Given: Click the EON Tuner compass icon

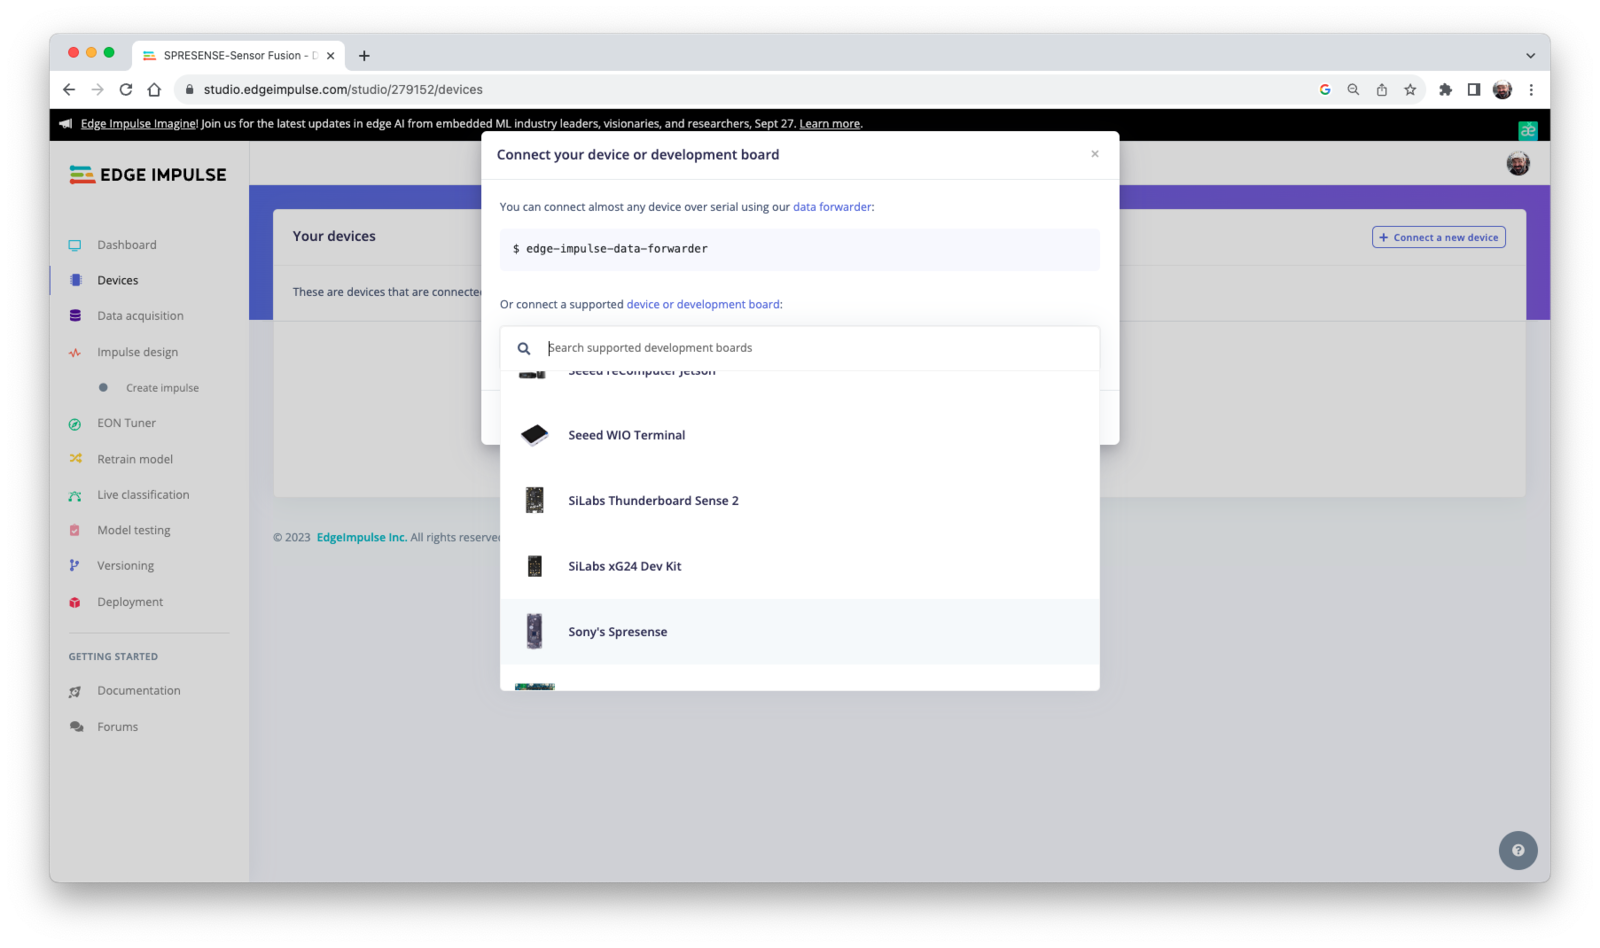Looking at the screenshot, I should click(x=75, y=424).
